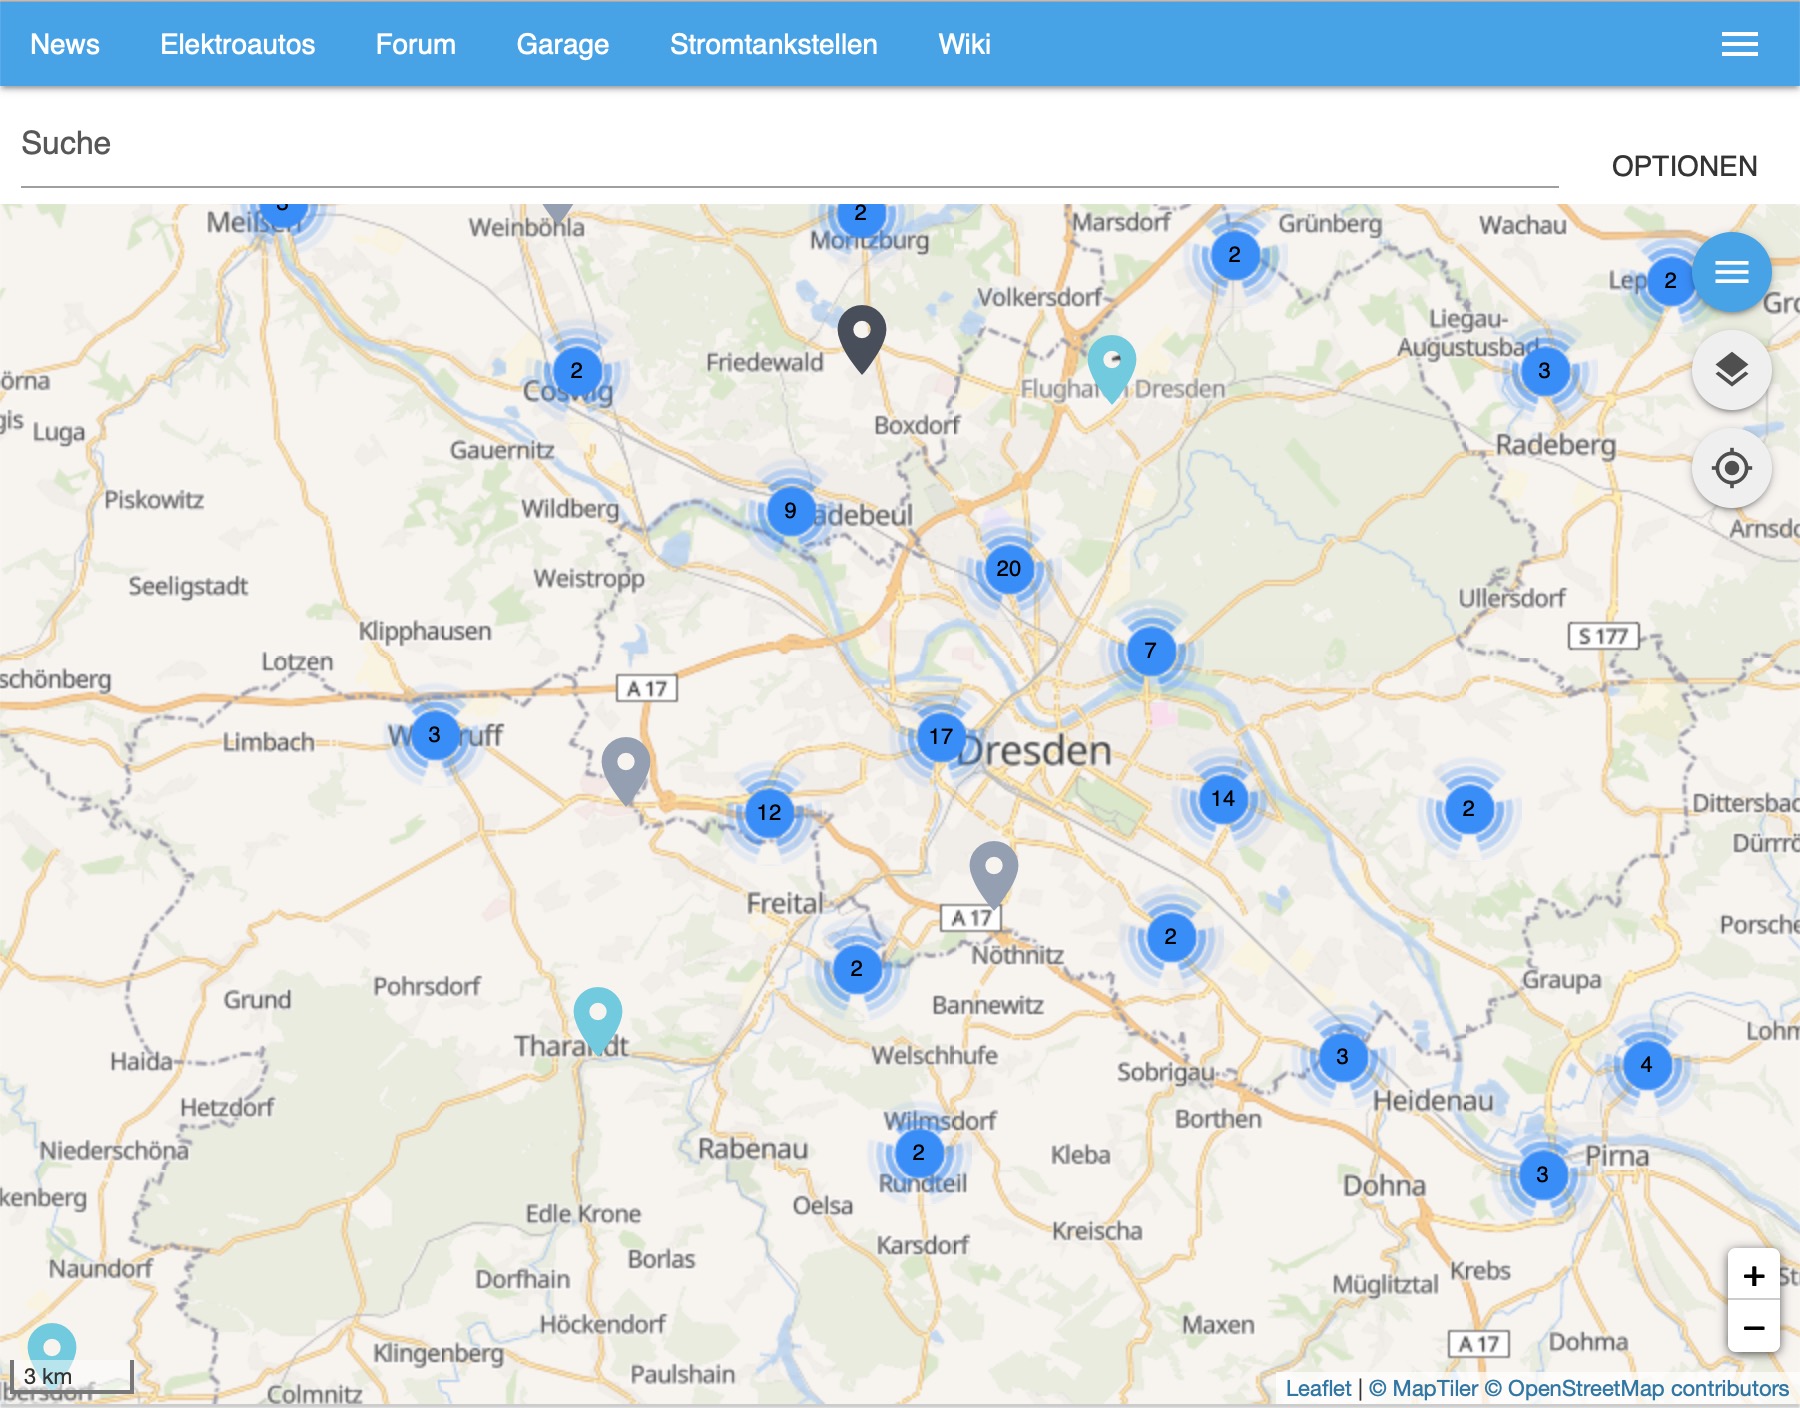Expand the 17-station cluster at Dresden
1800x1408 pixels.
tap(940, 737)
